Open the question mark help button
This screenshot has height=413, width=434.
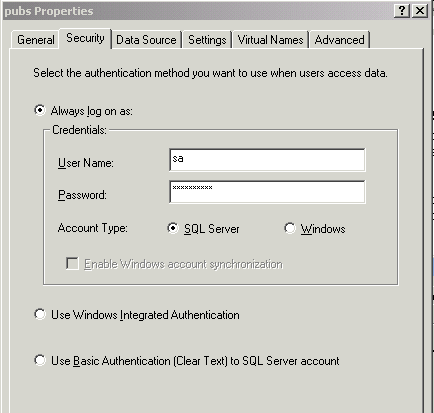click(402, 11)
